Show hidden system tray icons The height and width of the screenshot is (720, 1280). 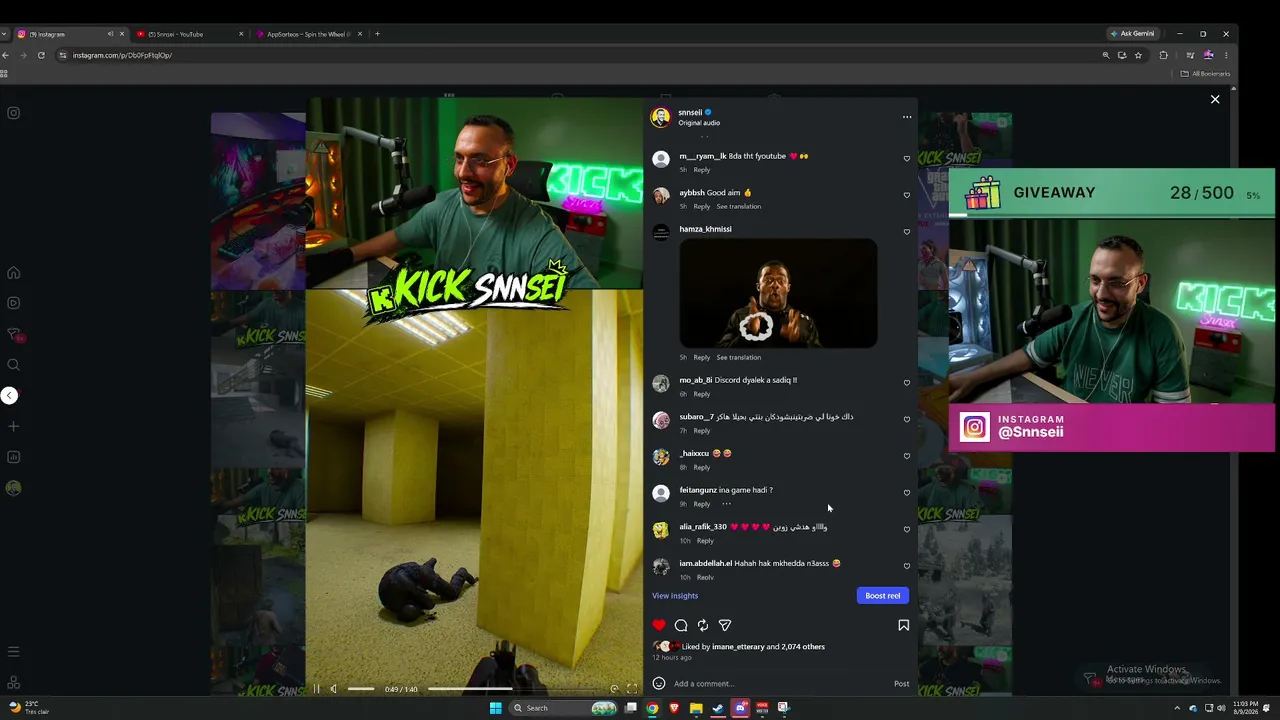click(1177, 708)
